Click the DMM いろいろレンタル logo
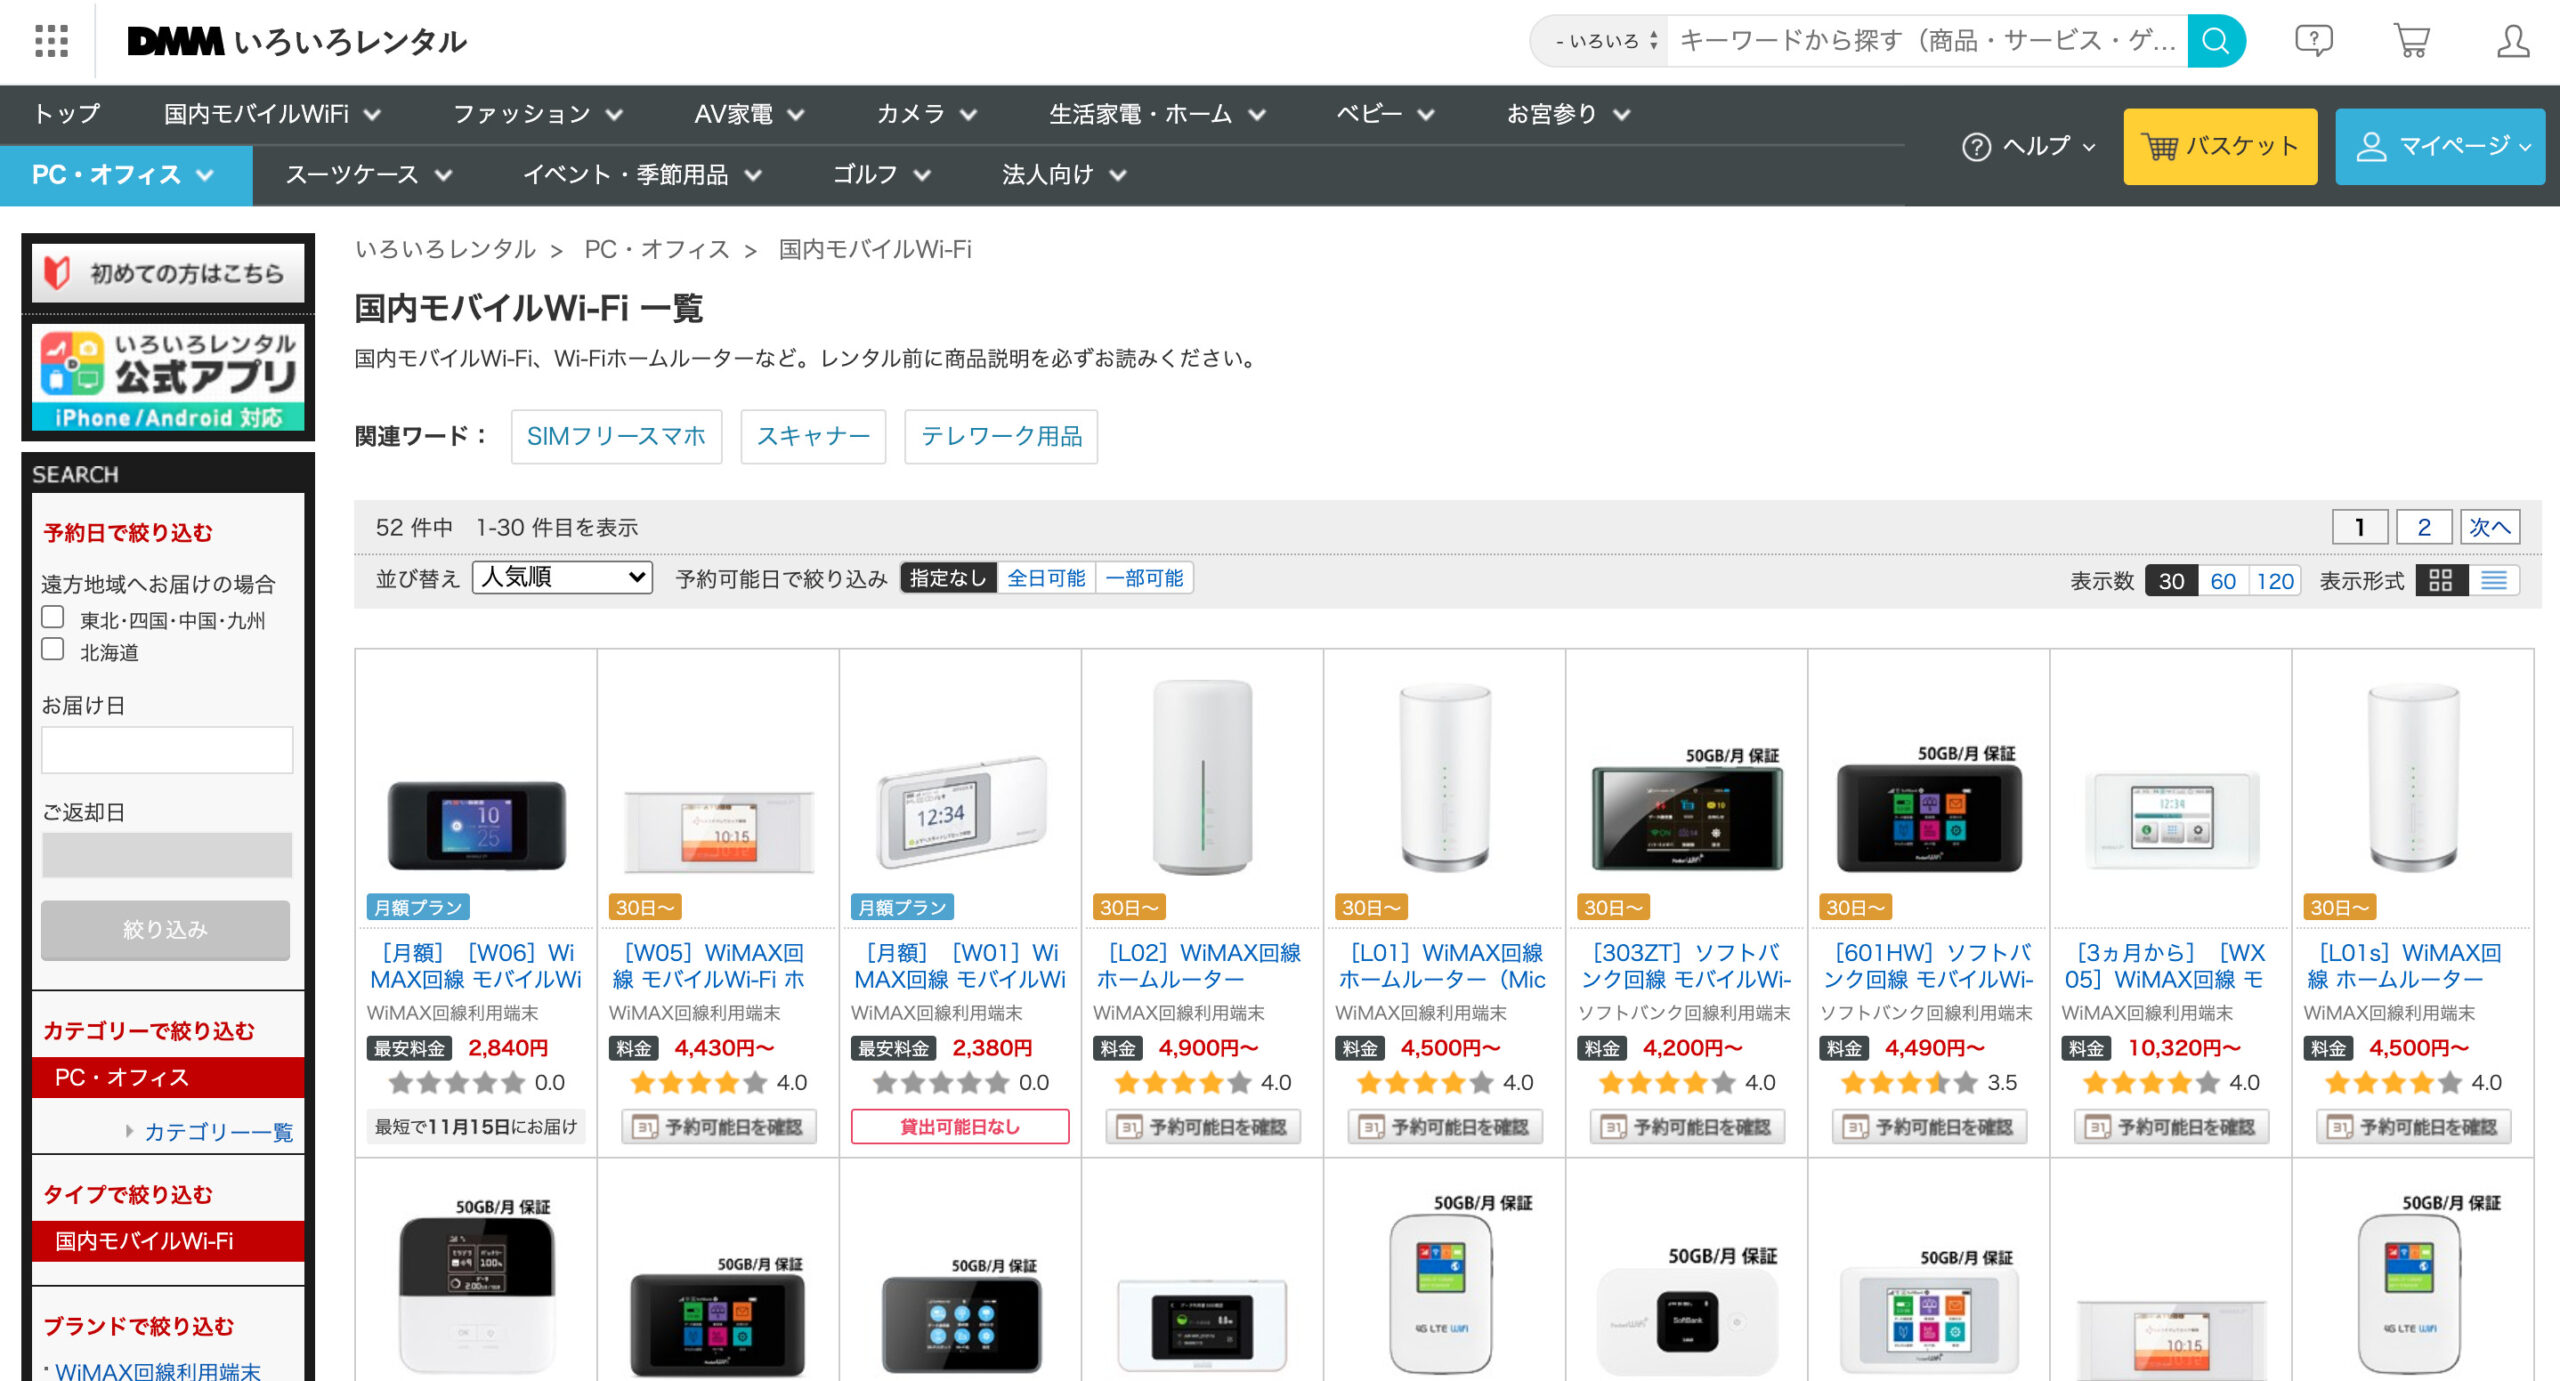The height and width of the screenshot is (1381, 2560). coord(297,41)
